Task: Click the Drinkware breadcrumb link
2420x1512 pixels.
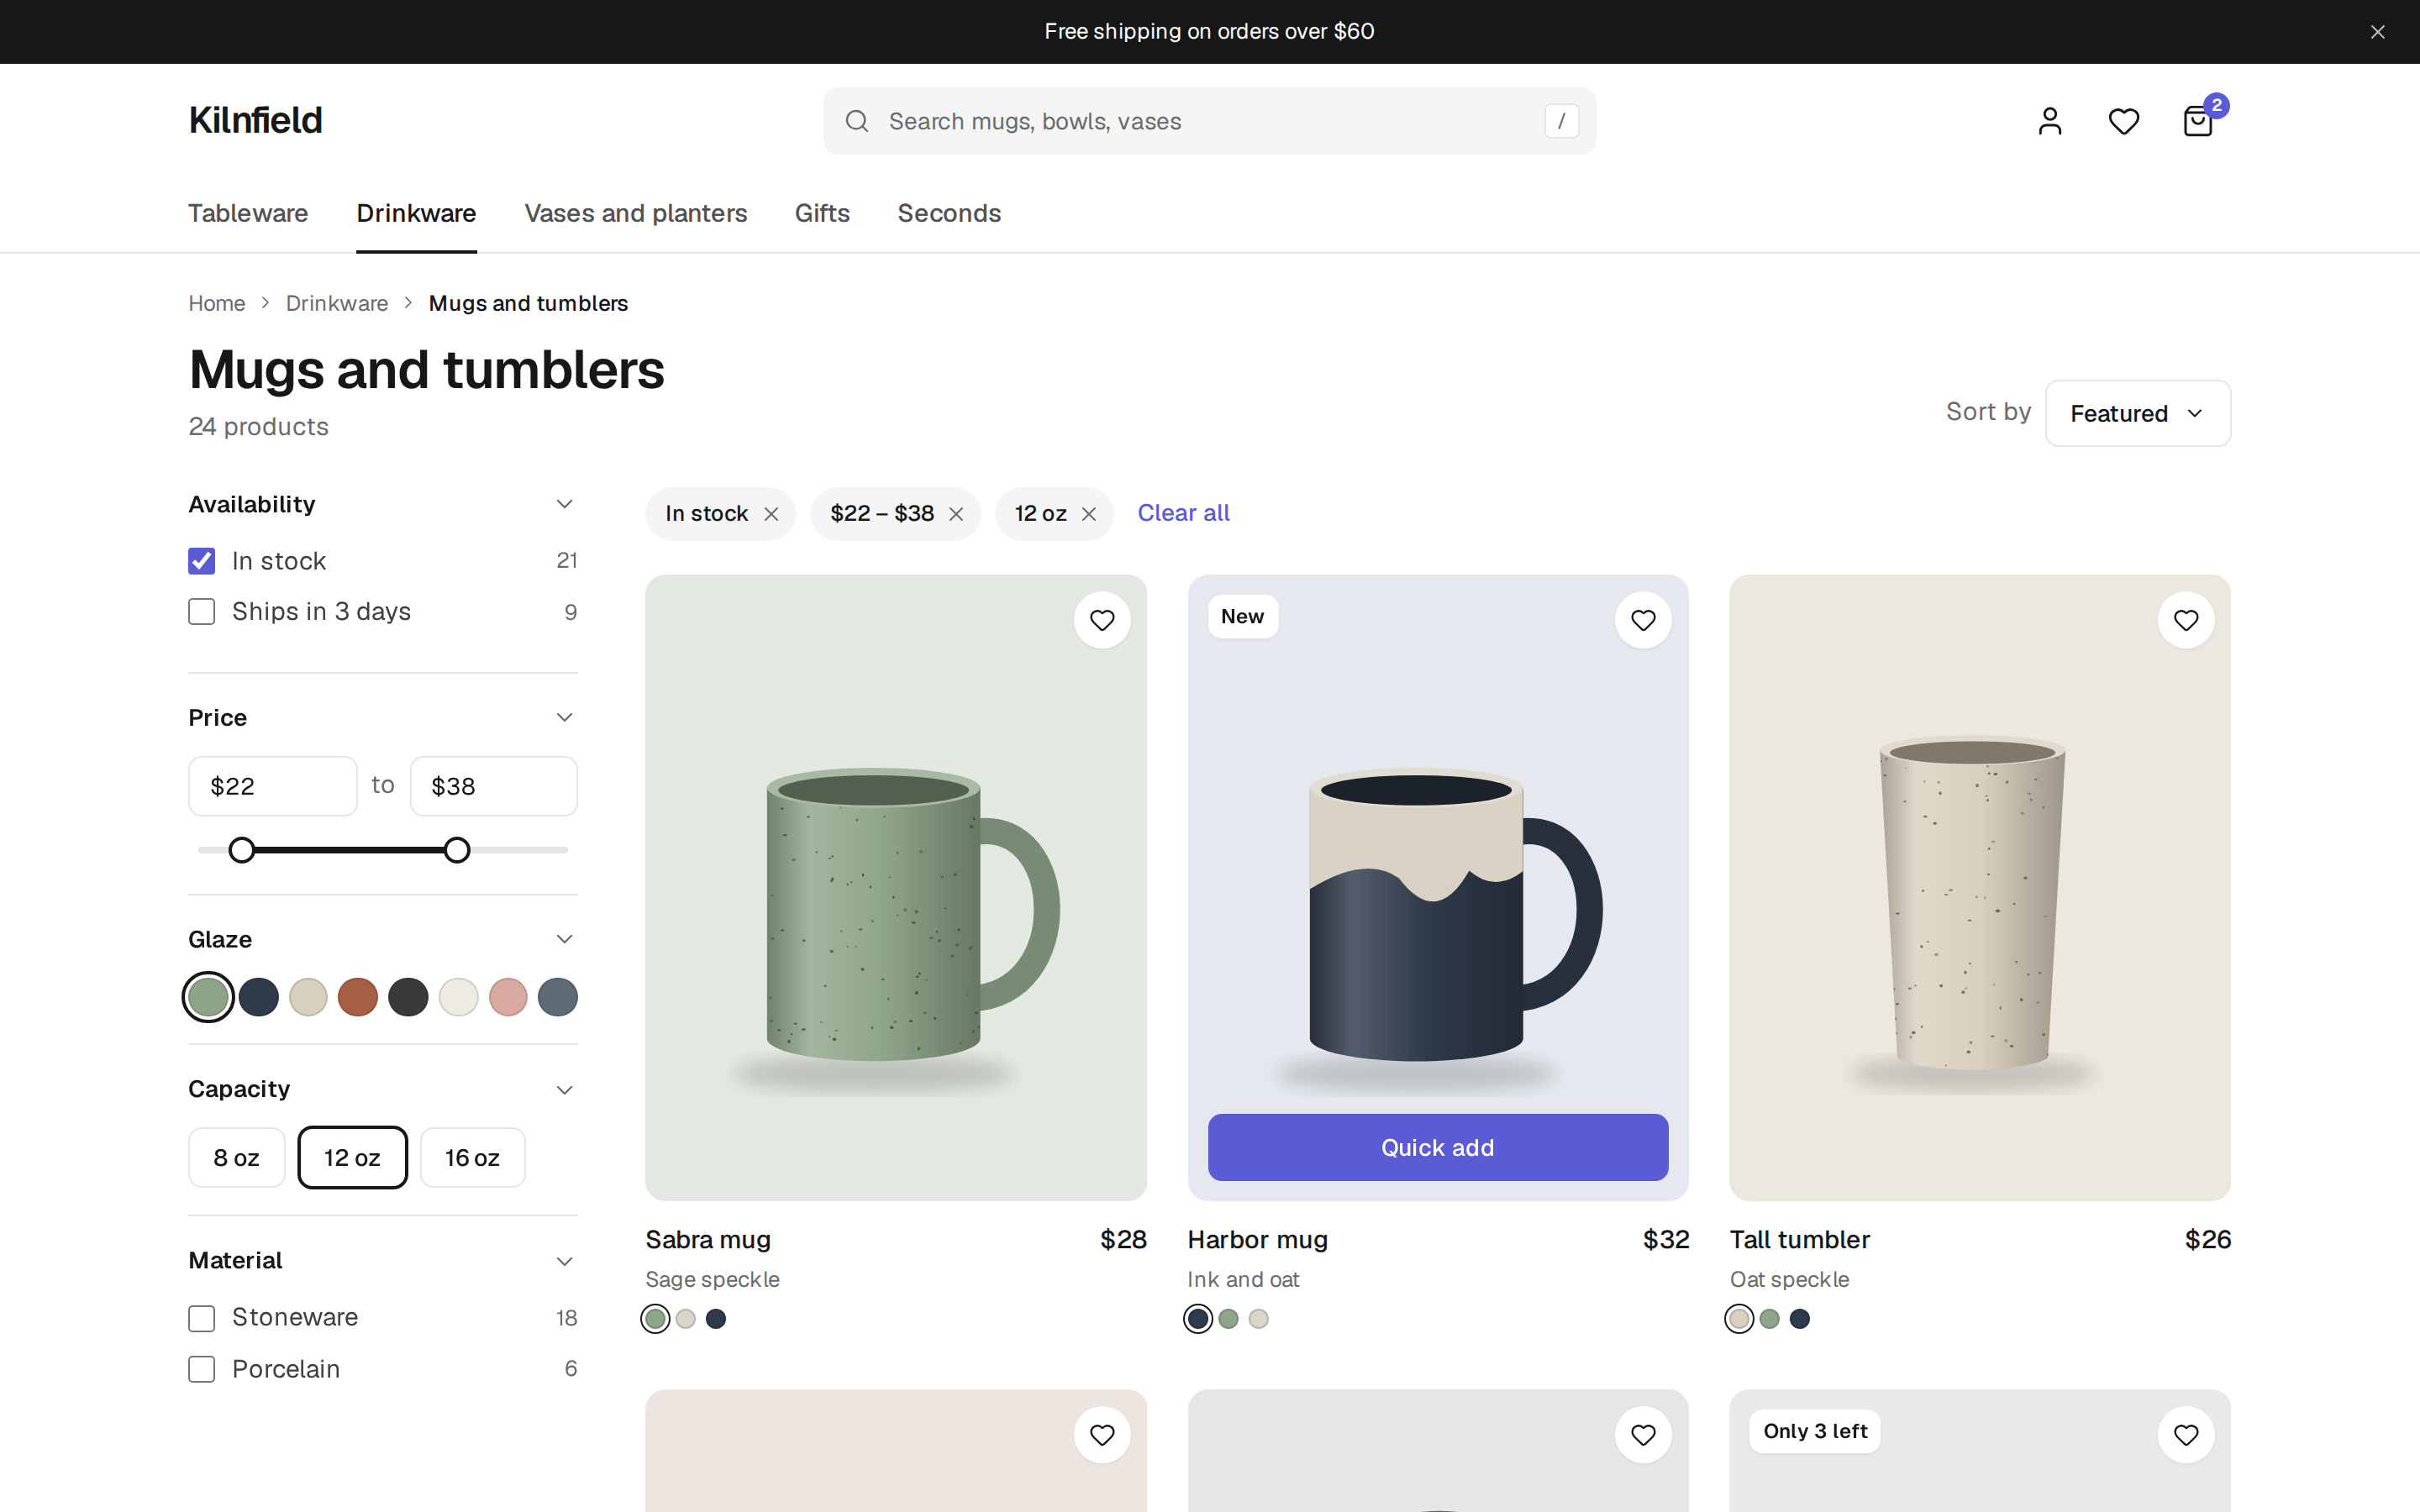Action: [337, 303]
